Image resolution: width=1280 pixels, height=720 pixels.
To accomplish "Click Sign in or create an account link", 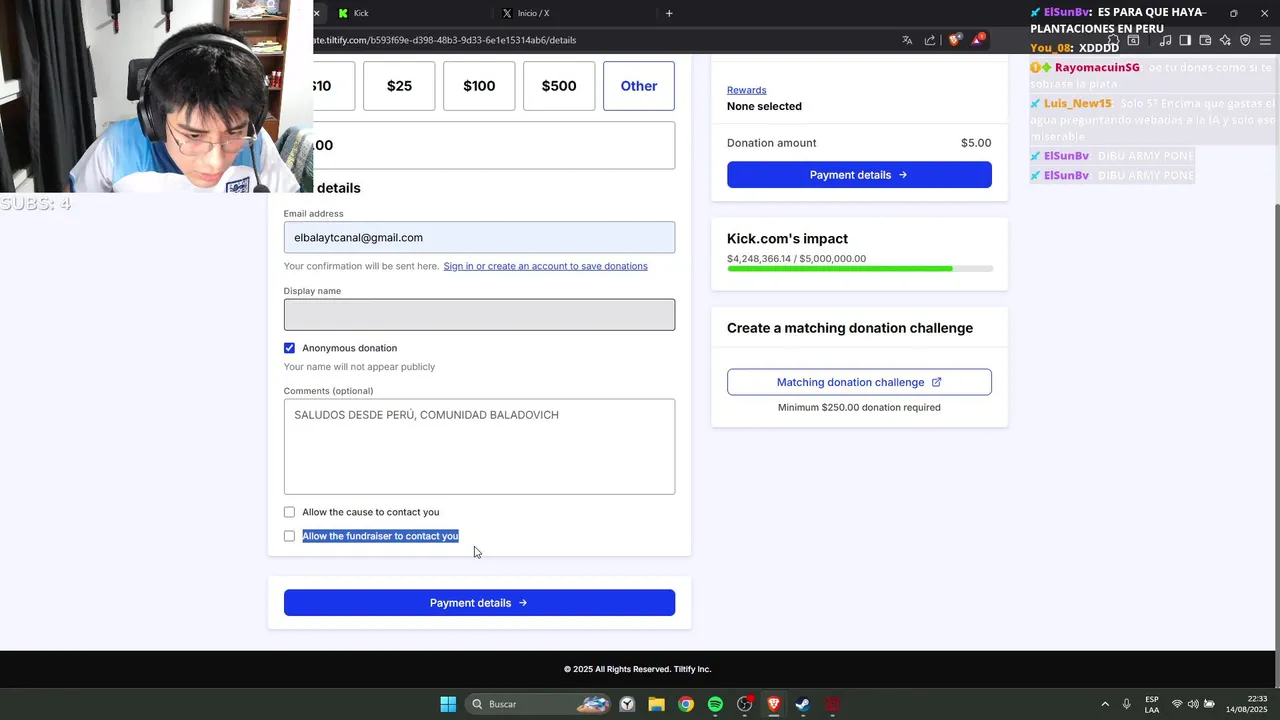I will pyautogui.click(x=545, y=266).
